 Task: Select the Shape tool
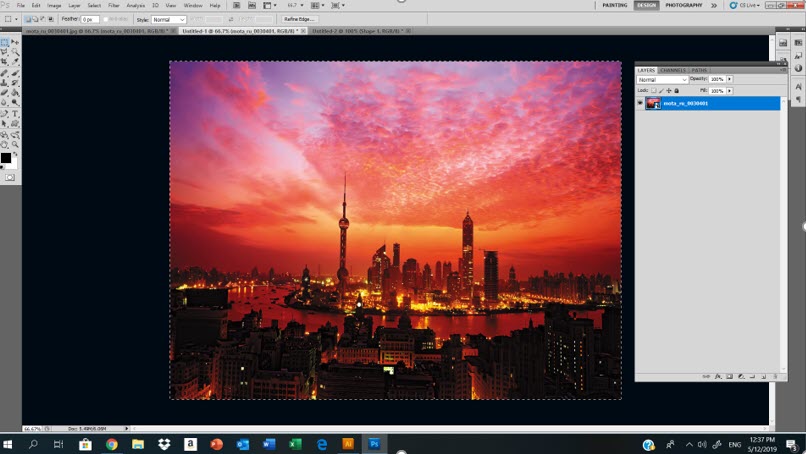pos(15,123)
